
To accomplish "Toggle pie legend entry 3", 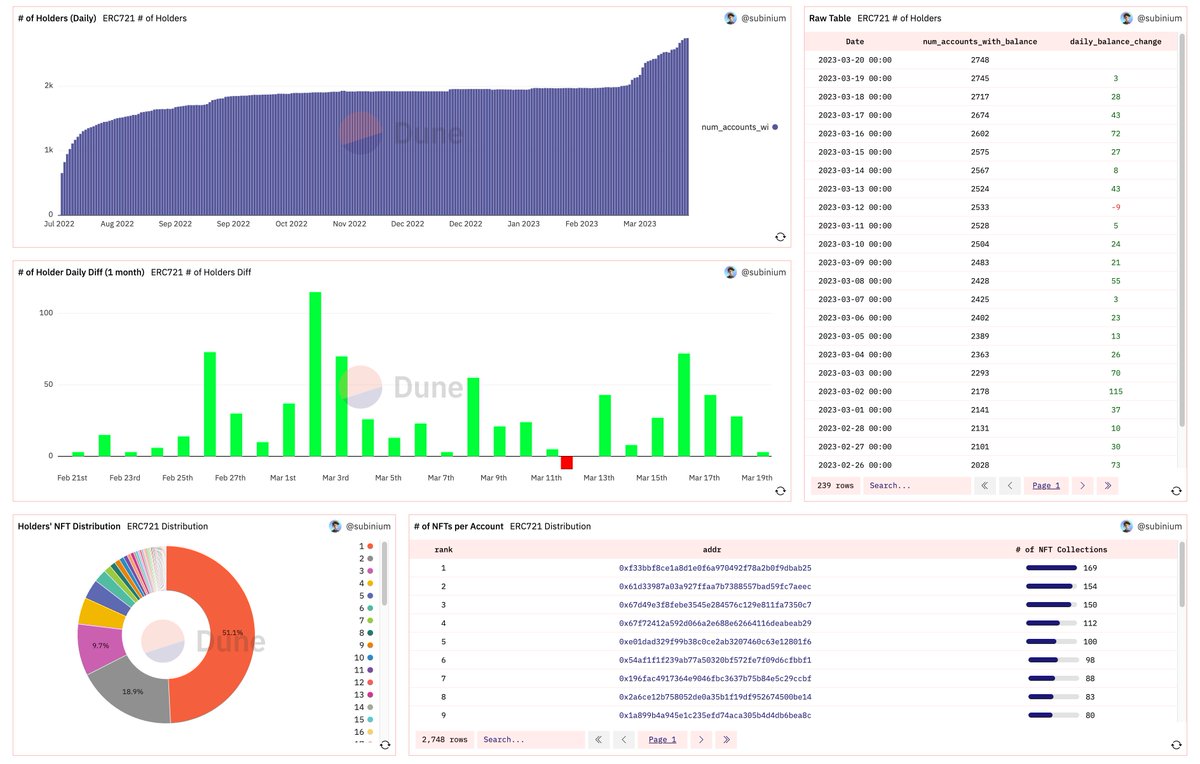I will [364, 571].
